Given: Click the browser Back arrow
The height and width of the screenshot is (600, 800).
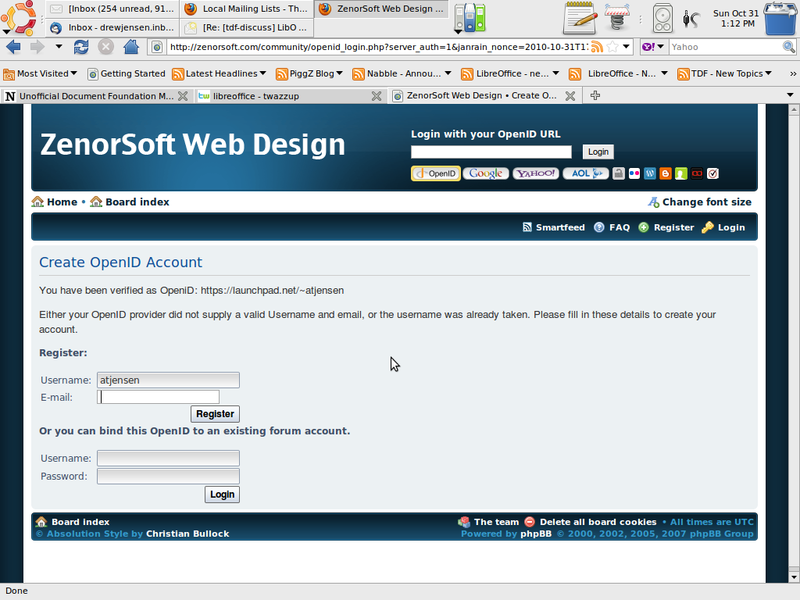Looking at the screenshot, I should (13, 47).
